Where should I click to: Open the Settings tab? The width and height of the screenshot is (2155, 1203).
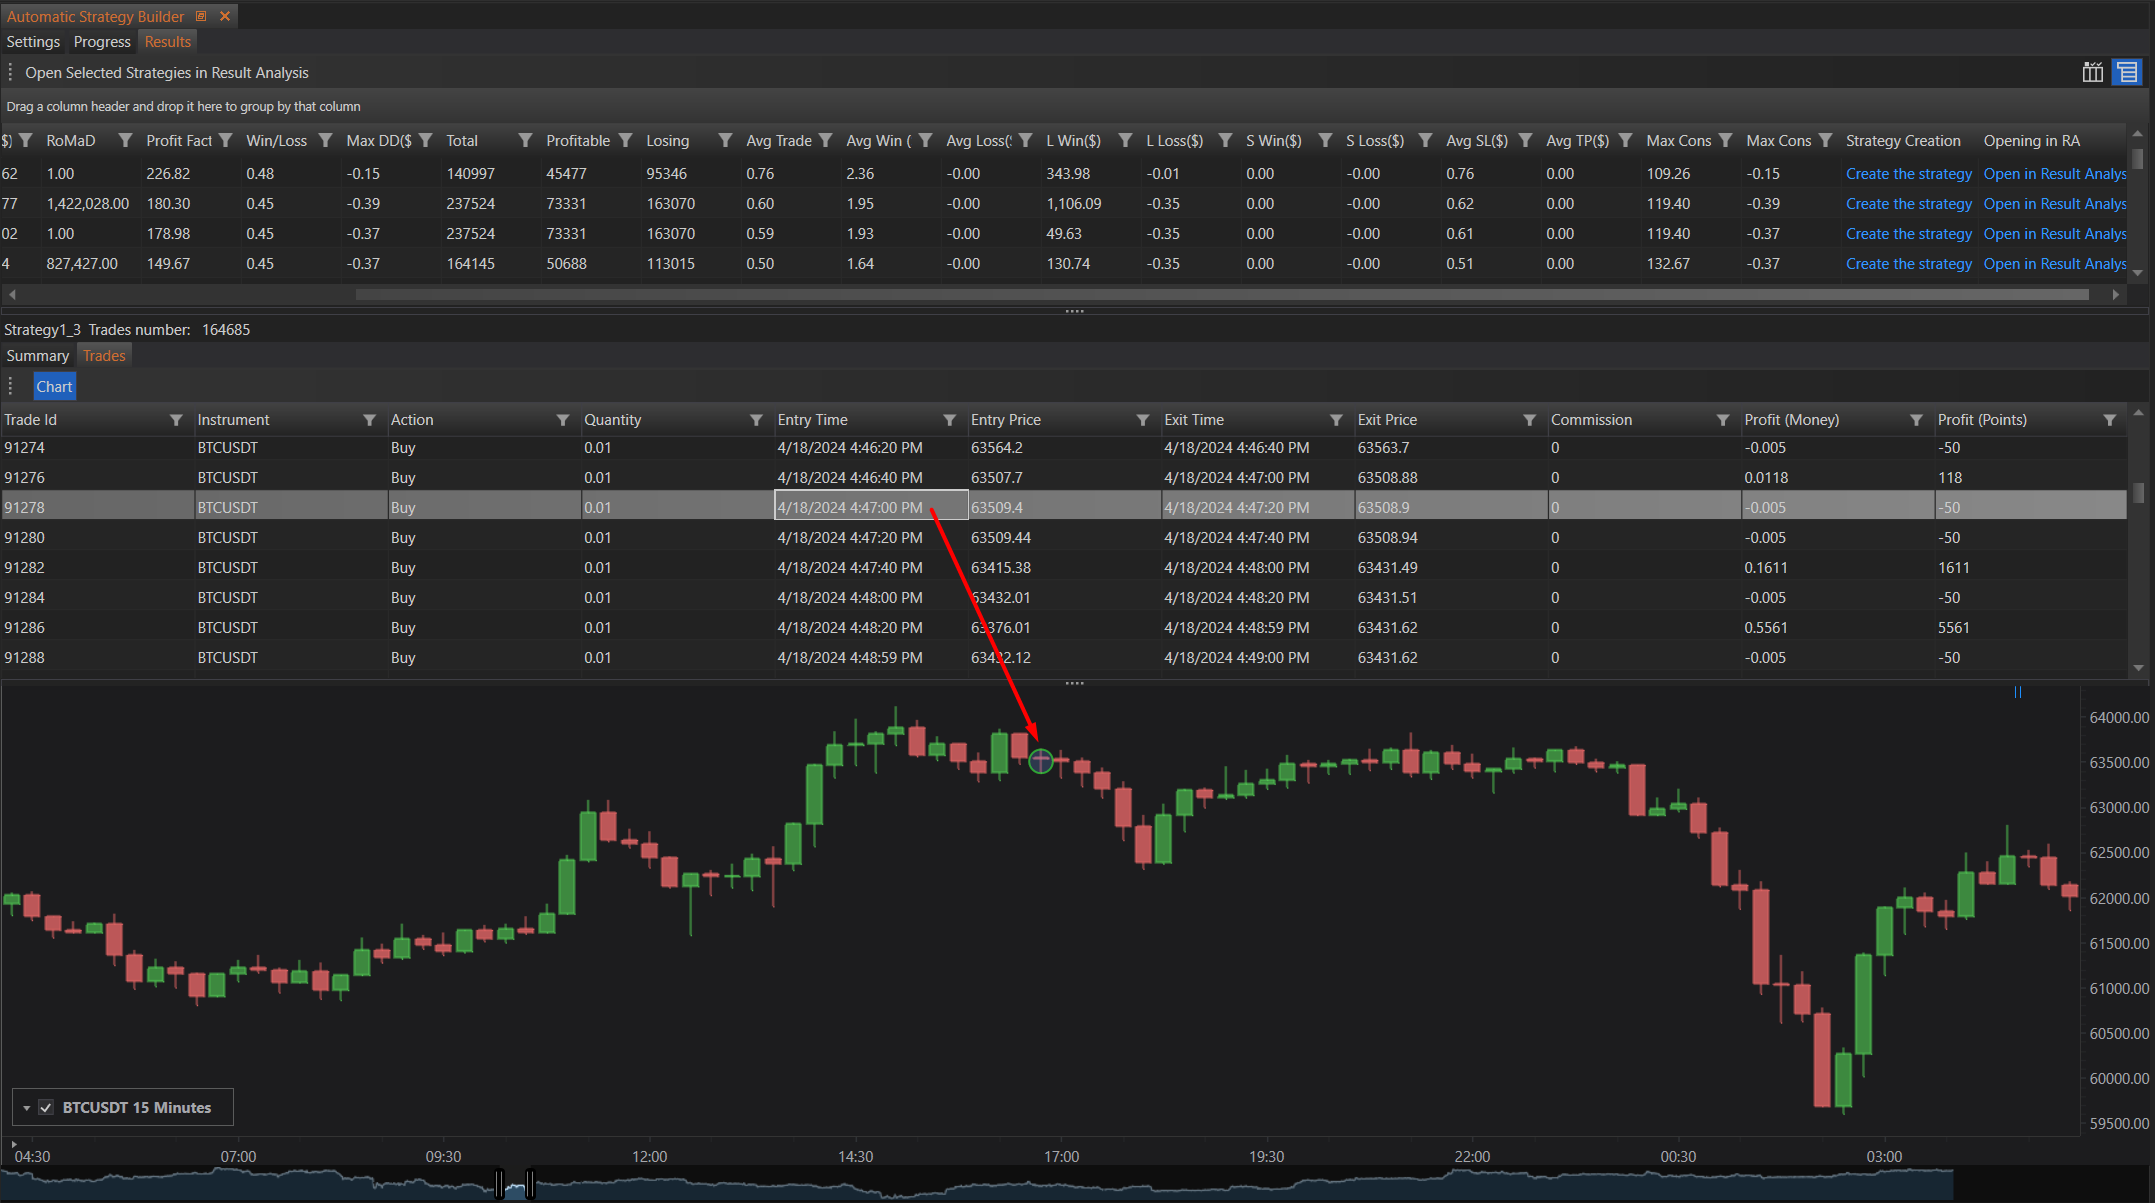click(33, 42)
